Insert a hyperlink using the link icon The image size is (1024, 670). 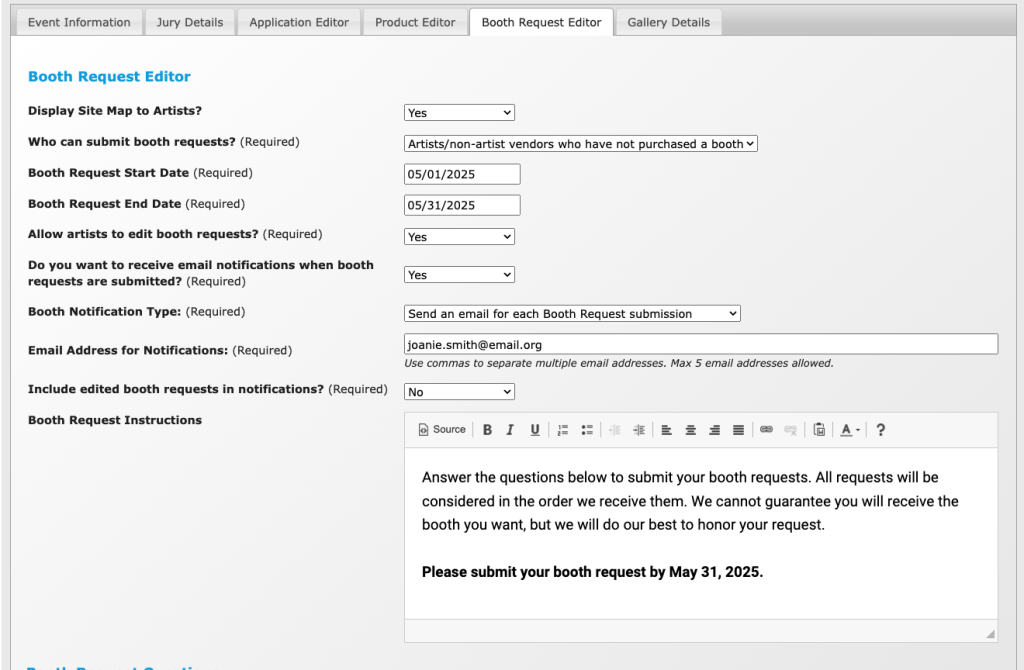[766, 430]
